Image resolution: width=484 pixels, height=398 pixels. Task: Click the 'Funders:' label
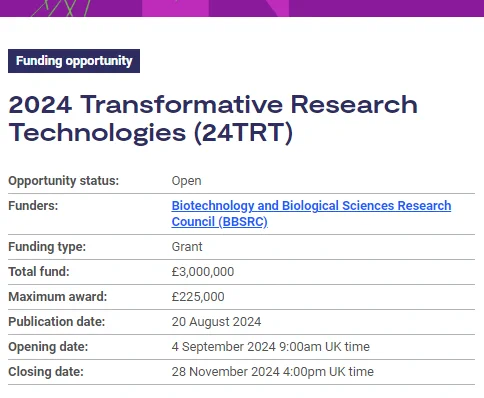pyautogui.click(x=33, y=206)
